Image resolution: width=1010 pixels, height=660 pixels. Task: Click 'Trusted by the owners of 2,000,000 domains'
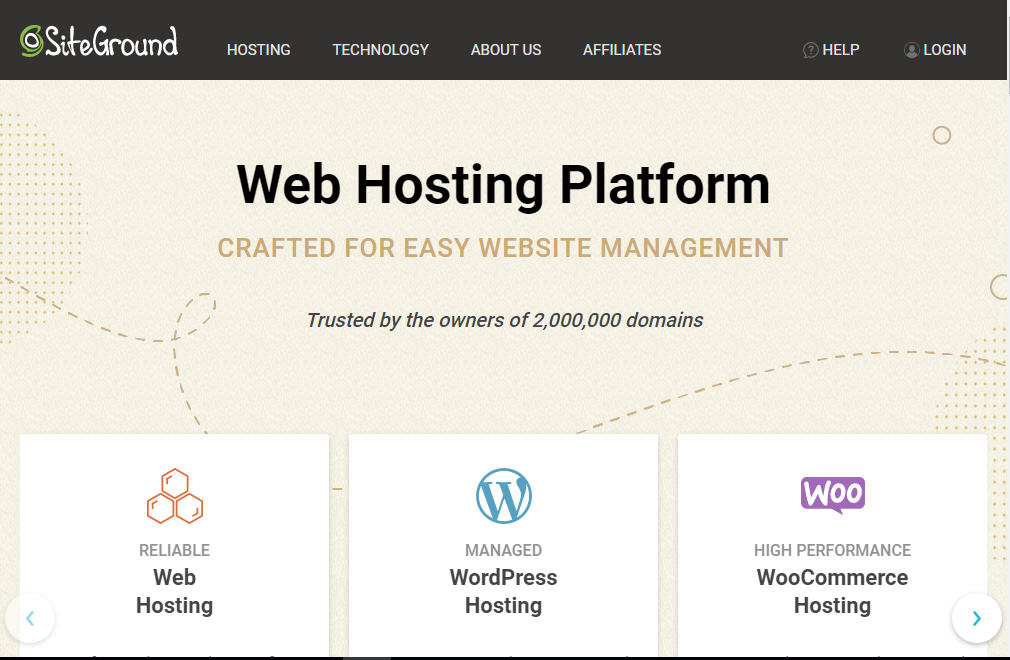coord(505,320)
